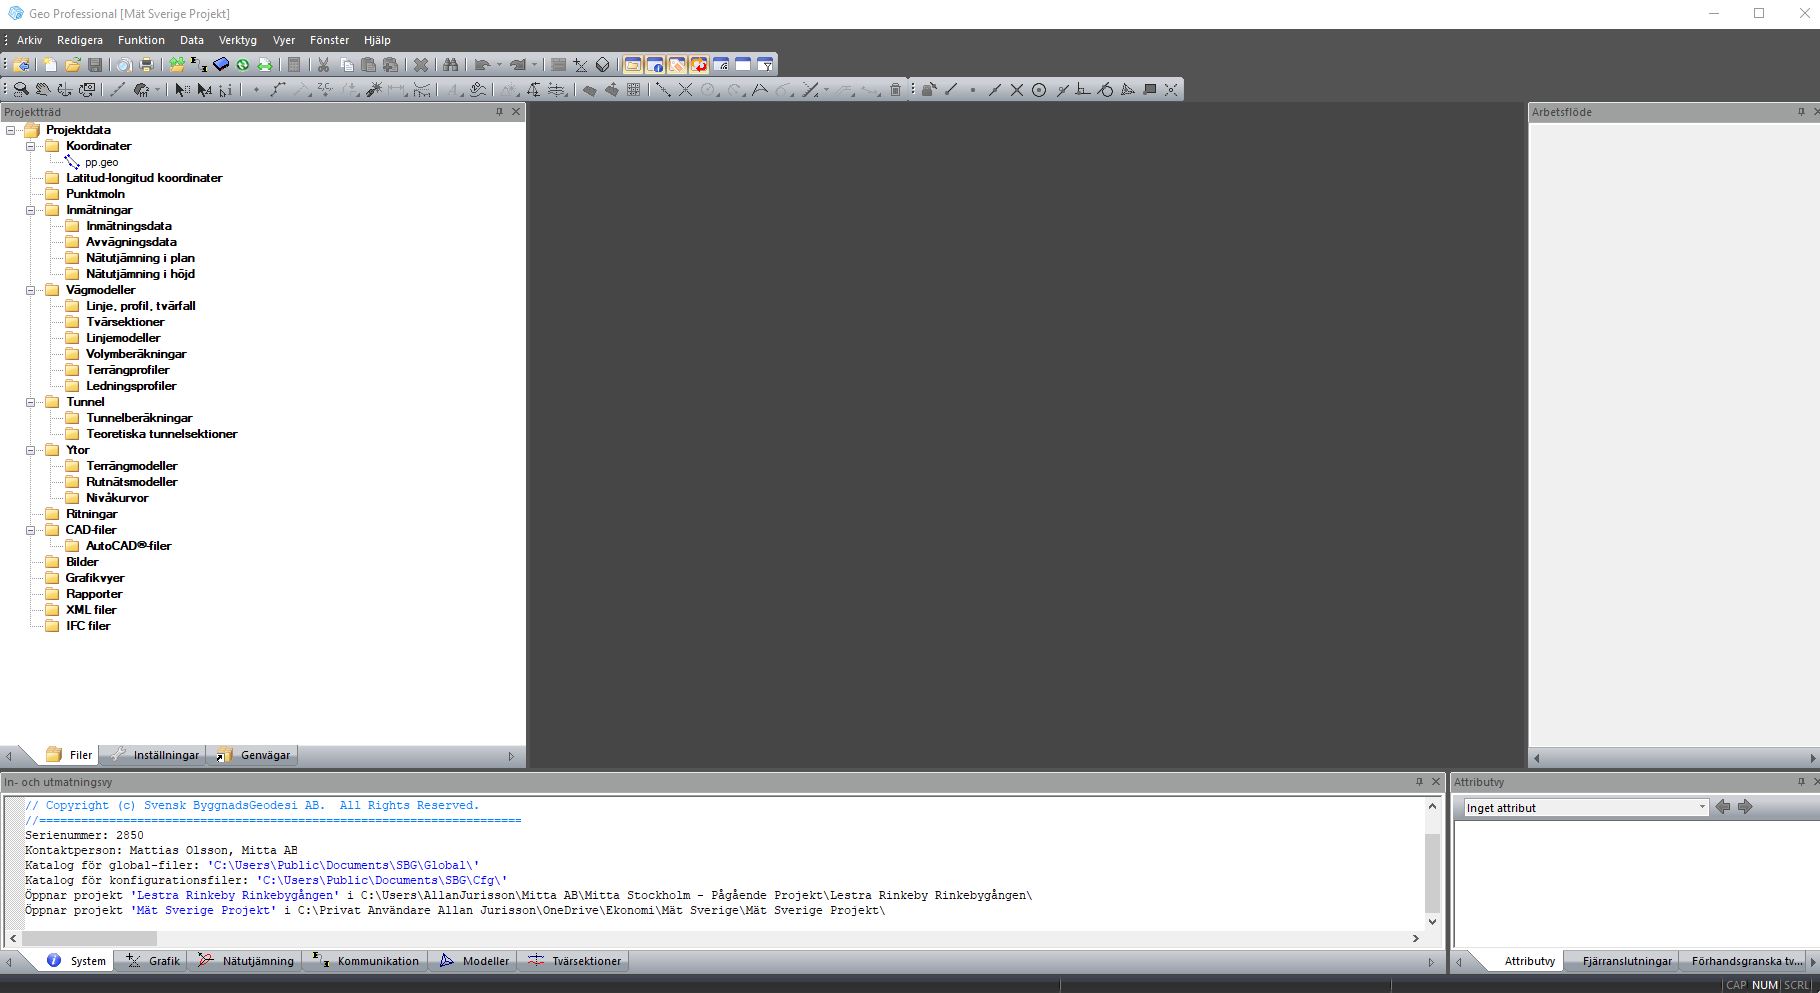Screen dimensions: 1820x993
Task: Switch to the Nätutjämning output tab
Action: (x=246, y=961)
